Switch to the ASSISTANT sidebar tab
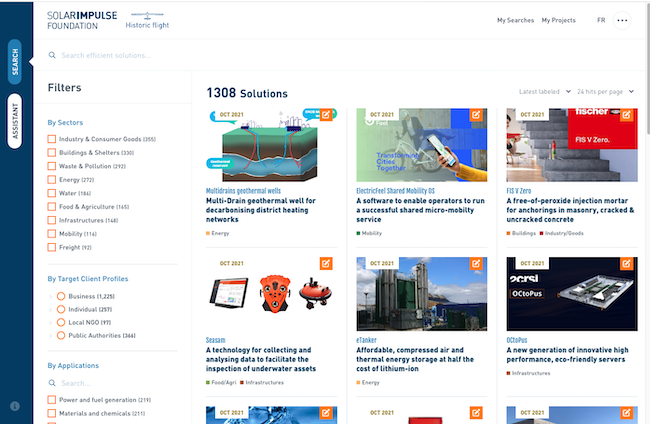Viewport: 650px width, 424px height. pos(15,121)
